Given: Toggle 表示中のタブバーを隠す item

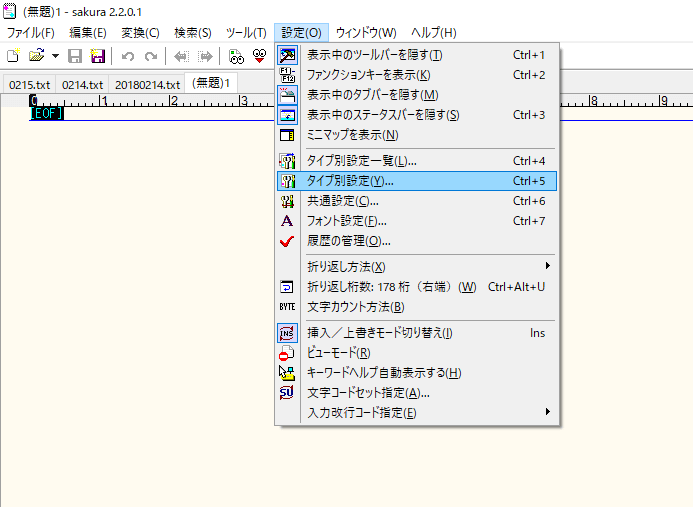Looking at the screenshot, I should tap(417, 95).
